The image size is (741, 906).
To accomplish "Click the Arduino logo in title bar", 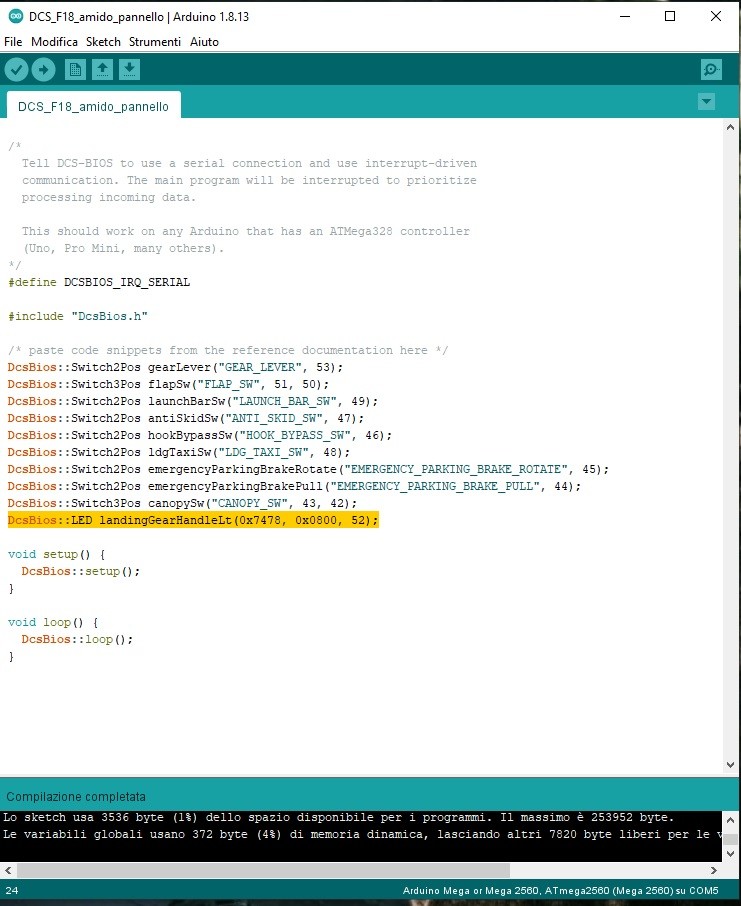I will coord(16,16).
